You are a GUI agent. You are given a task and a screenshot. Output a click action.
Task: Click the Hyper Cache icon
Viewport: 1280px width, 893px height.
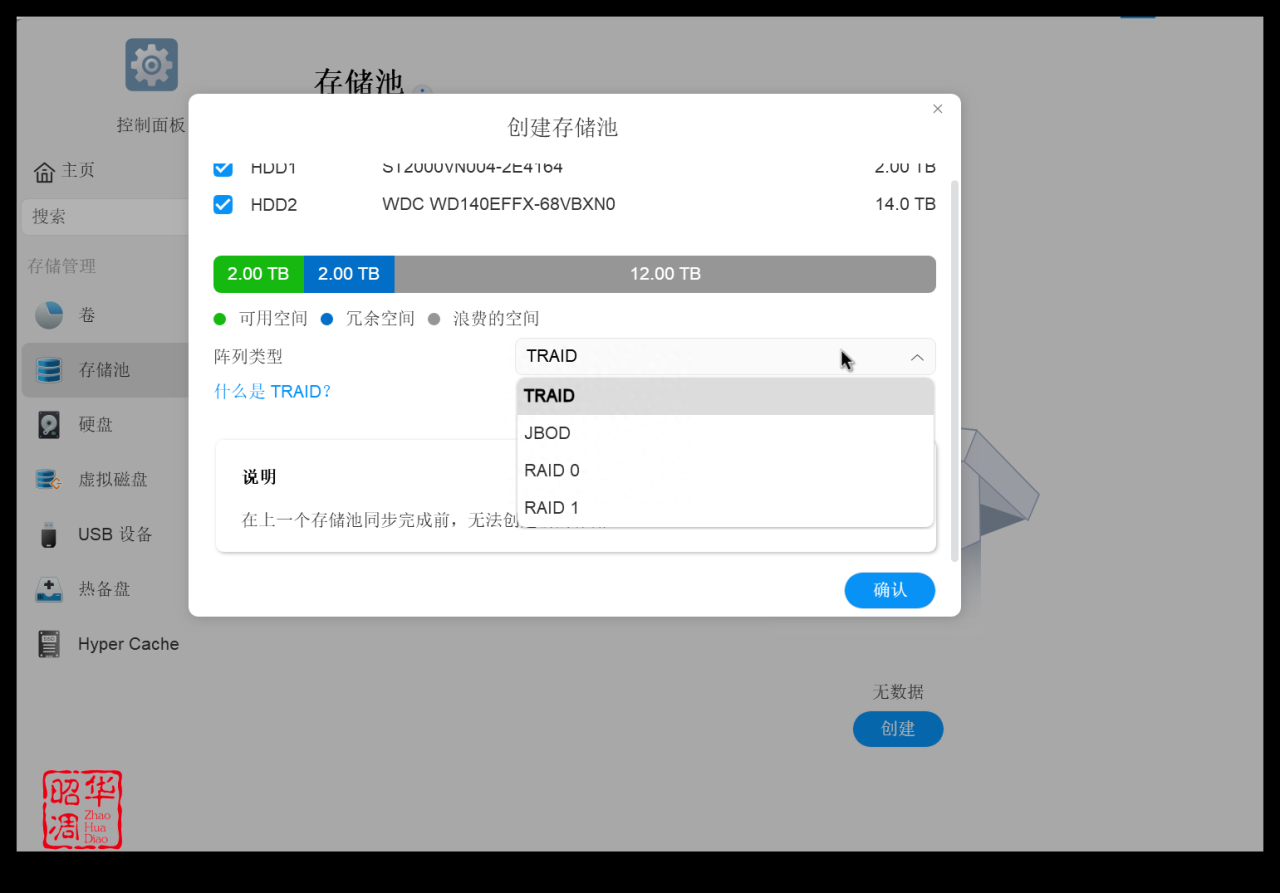click(x=46, y=643)
